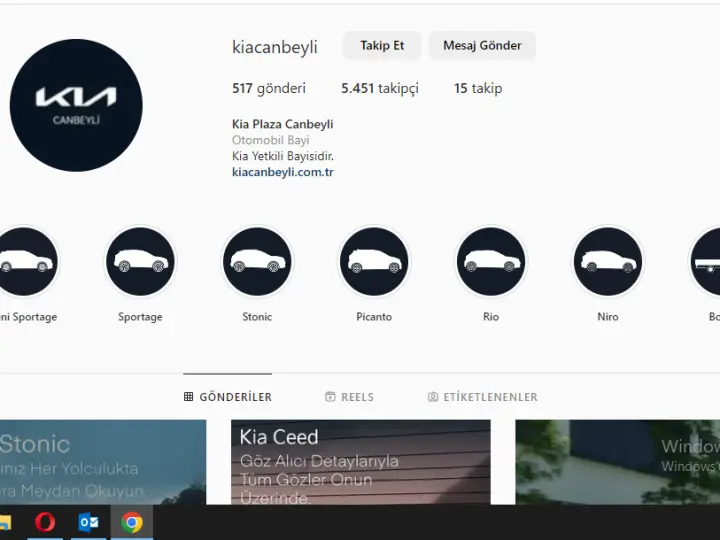Open the 15 takip following list
The width and height of the screenshot is (720, 540).
[477, 88]
